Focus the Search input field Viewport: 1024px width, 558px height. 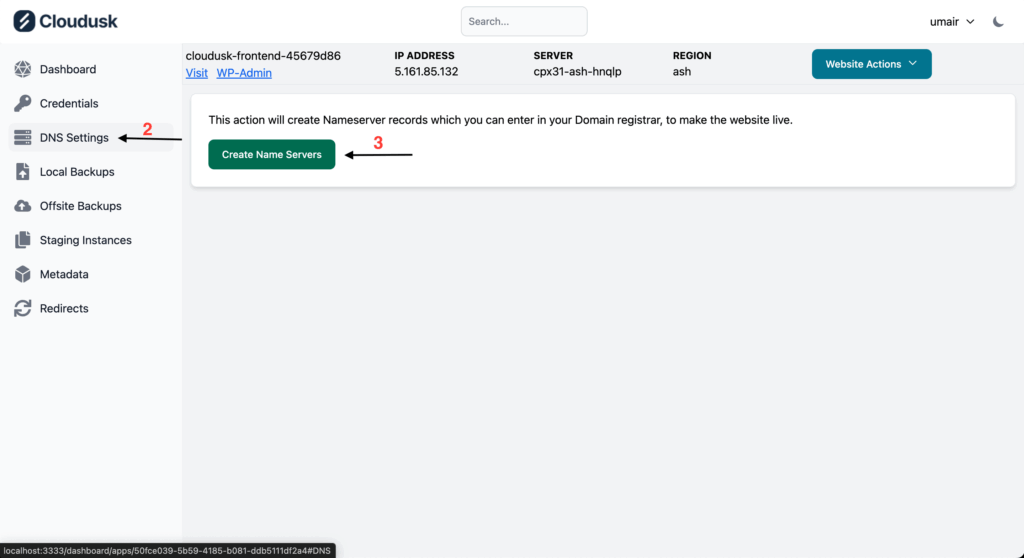tap(523, 21)
